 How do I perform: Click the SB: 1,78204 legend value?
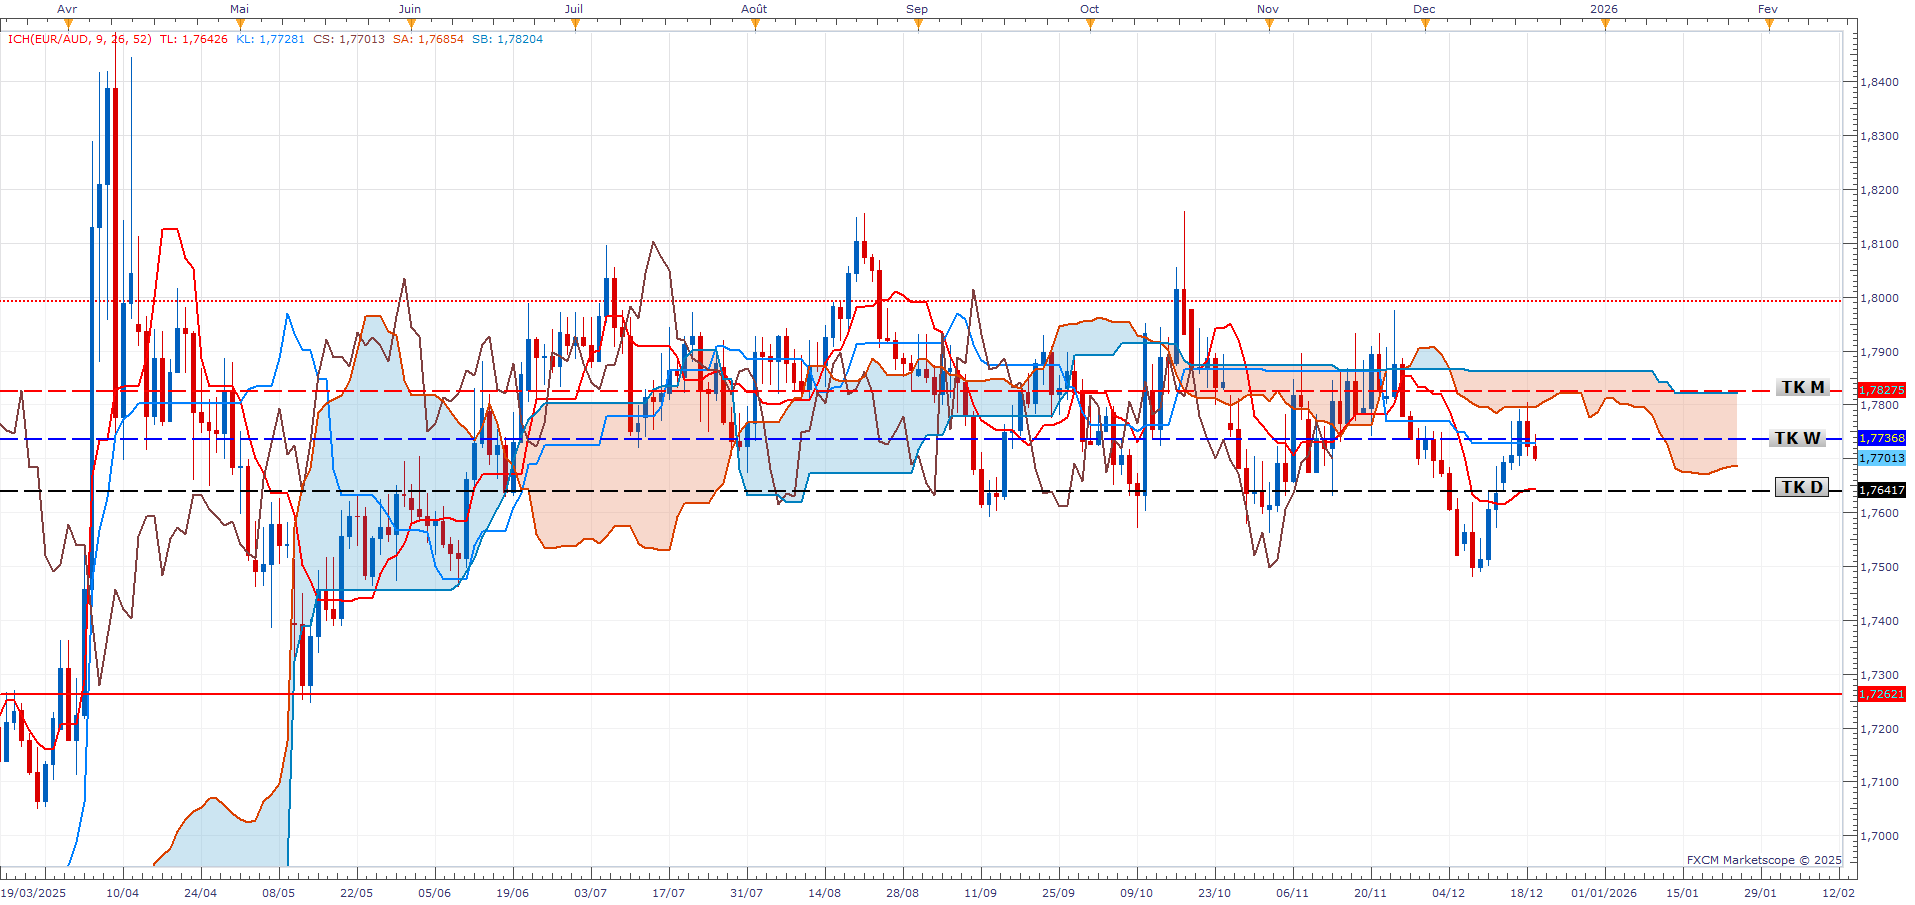click(507, 39)
